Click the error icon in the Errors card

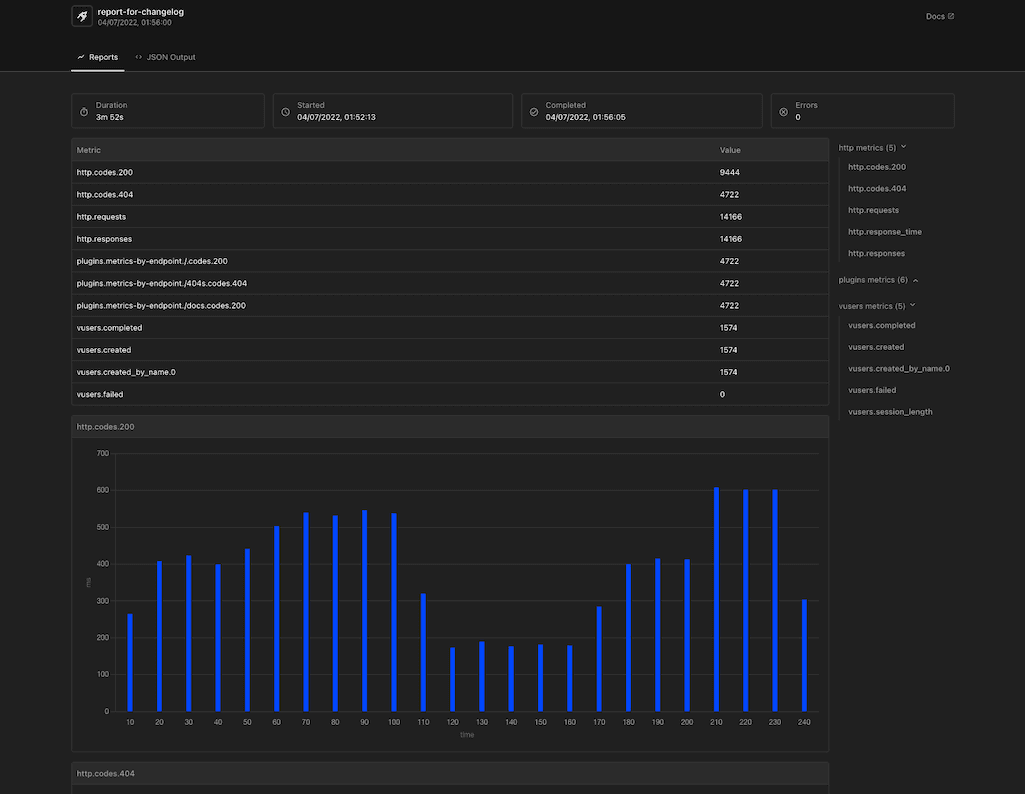pos(780,110)
